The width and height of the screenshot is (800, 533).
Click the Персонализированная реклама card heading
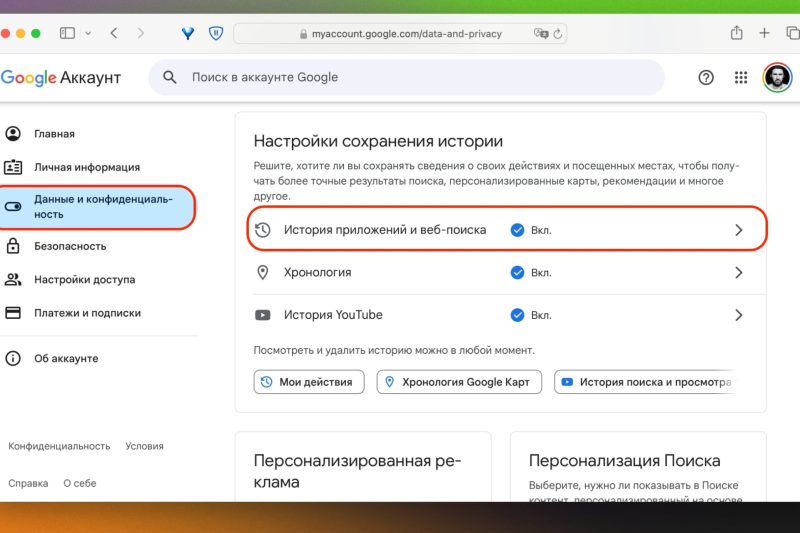[x=357, y=471]
